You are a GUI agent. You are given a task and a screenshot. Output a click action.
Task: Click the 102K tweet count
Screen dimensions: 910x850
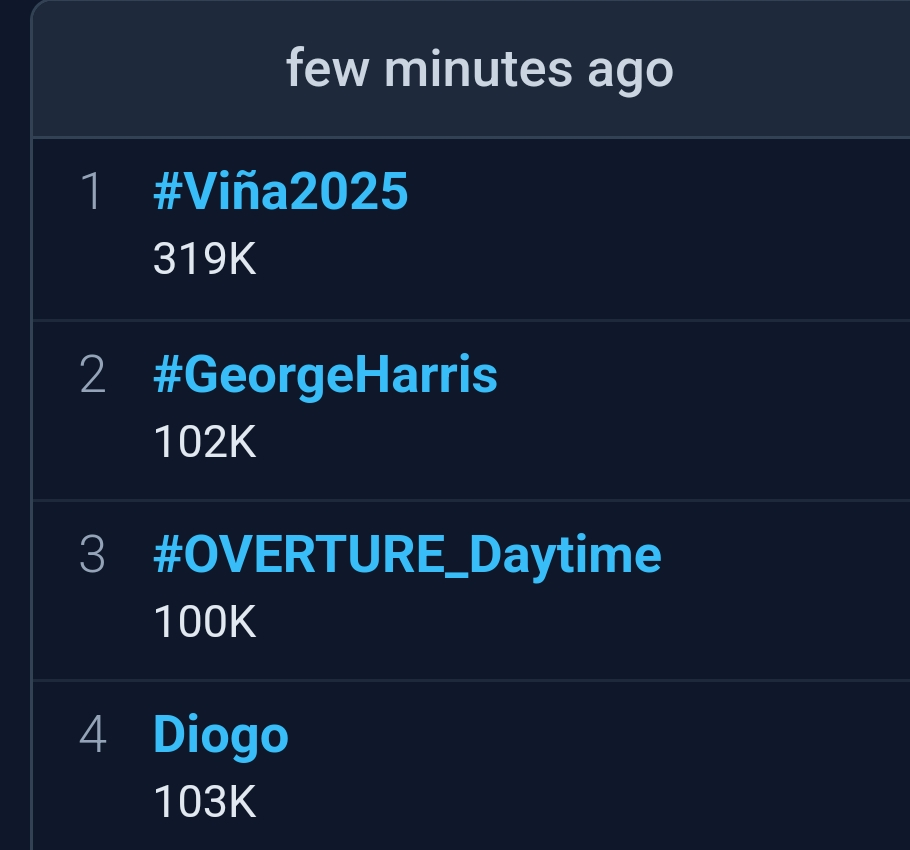coord(204,442)
